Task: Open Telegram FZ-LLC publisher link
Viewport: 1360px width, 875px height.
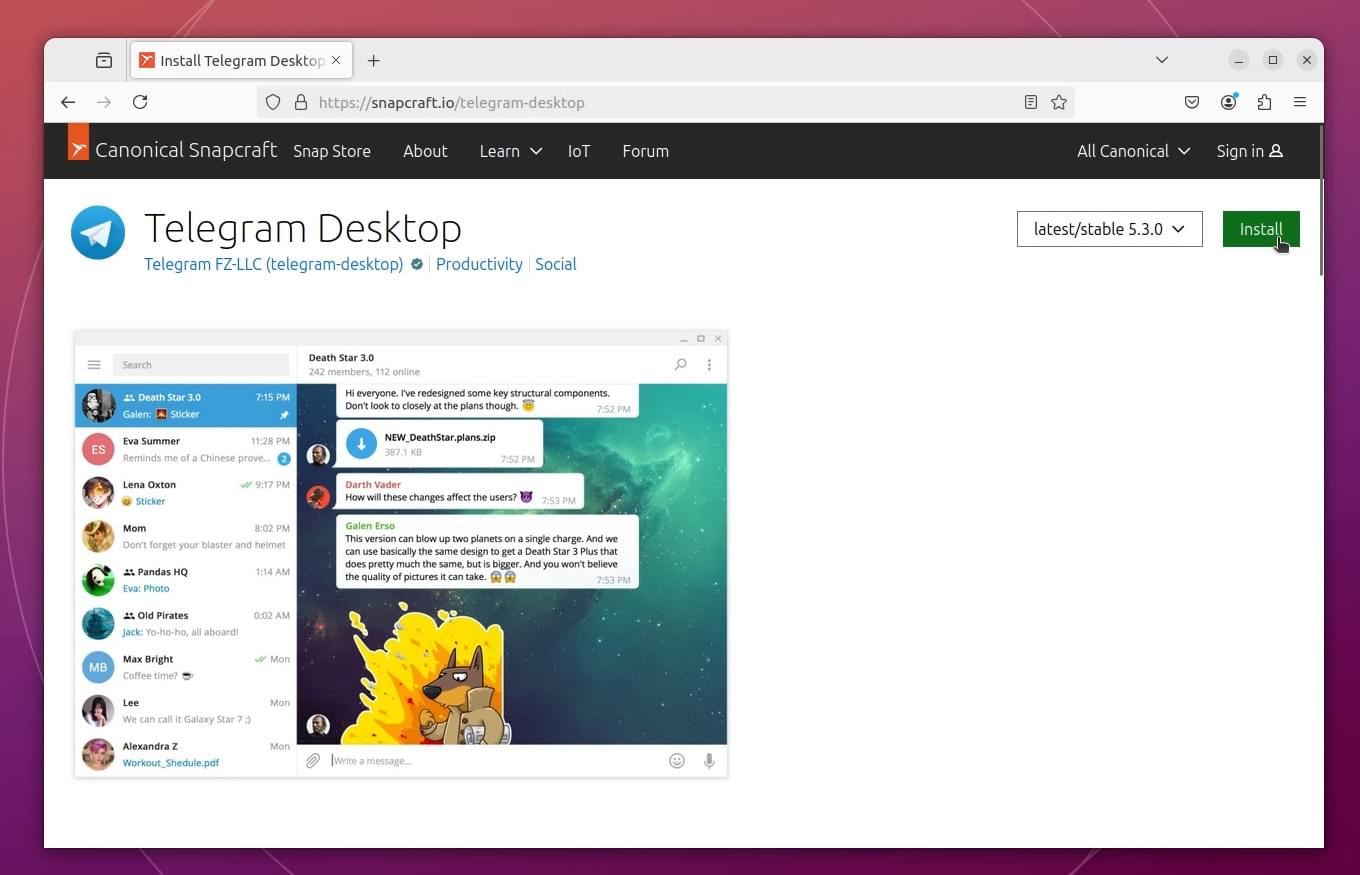Action: click(x=273, y=264)
